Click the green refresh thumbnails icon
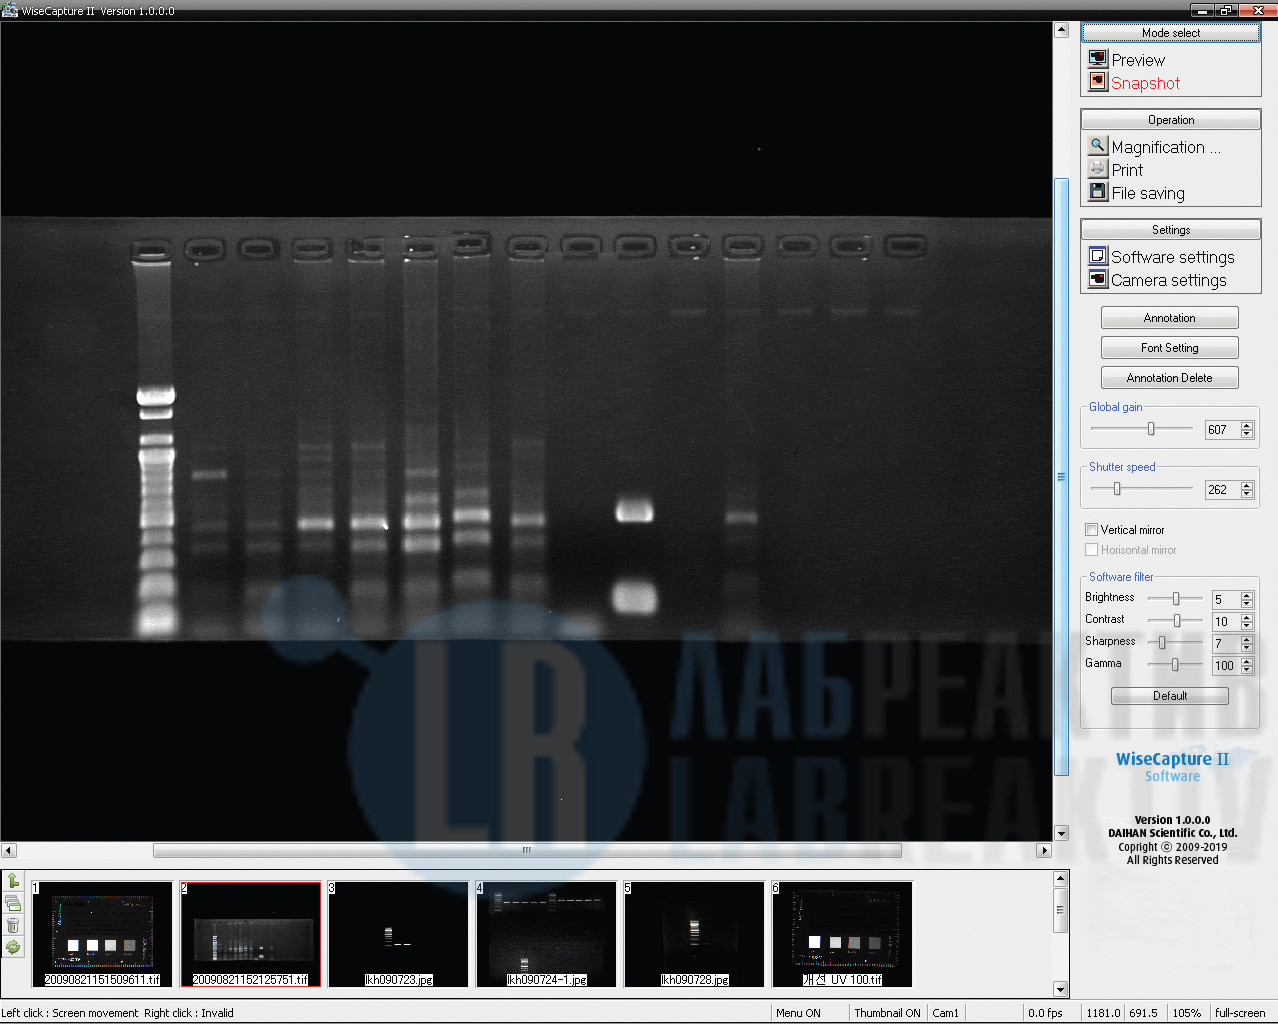Image resolution: width=1278 pixels, height=1024 pixels. (x=13, y=946)
